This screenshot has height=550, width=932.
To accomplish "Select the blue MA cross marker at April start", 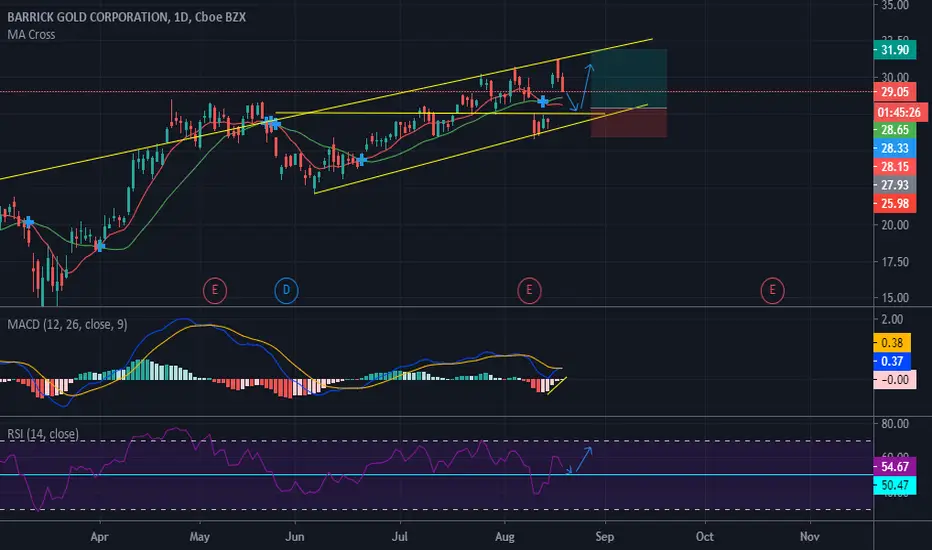I will pos(100,245).
